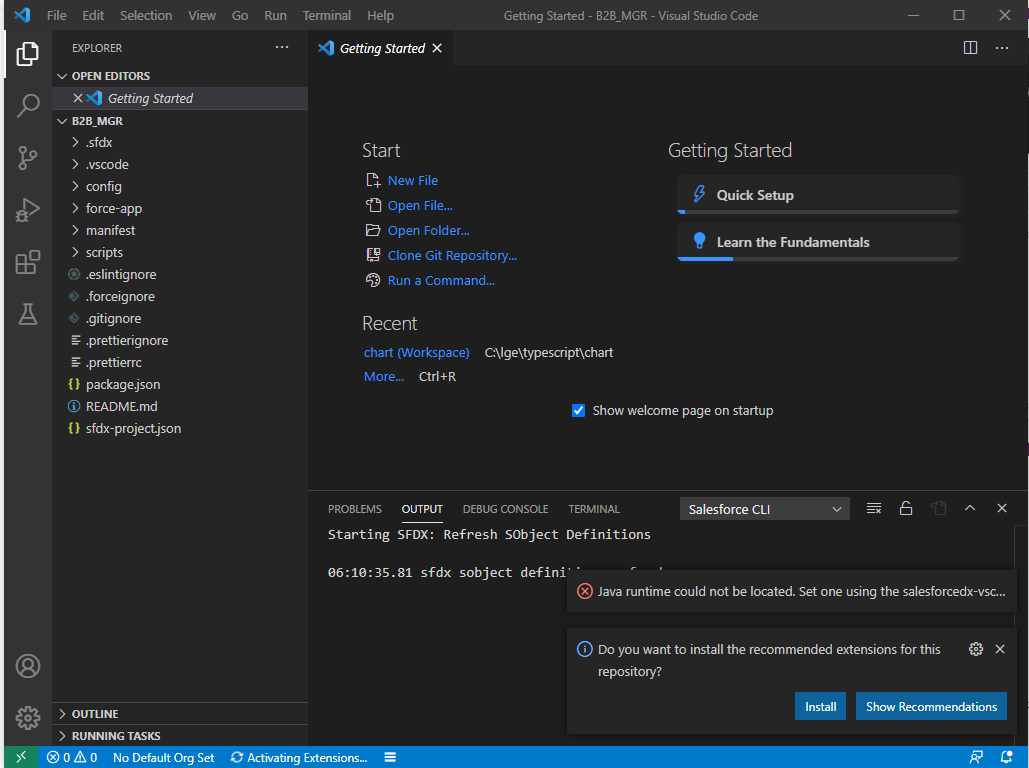
Task: Open the Run and Debug view icon
Action: (28, 210)
